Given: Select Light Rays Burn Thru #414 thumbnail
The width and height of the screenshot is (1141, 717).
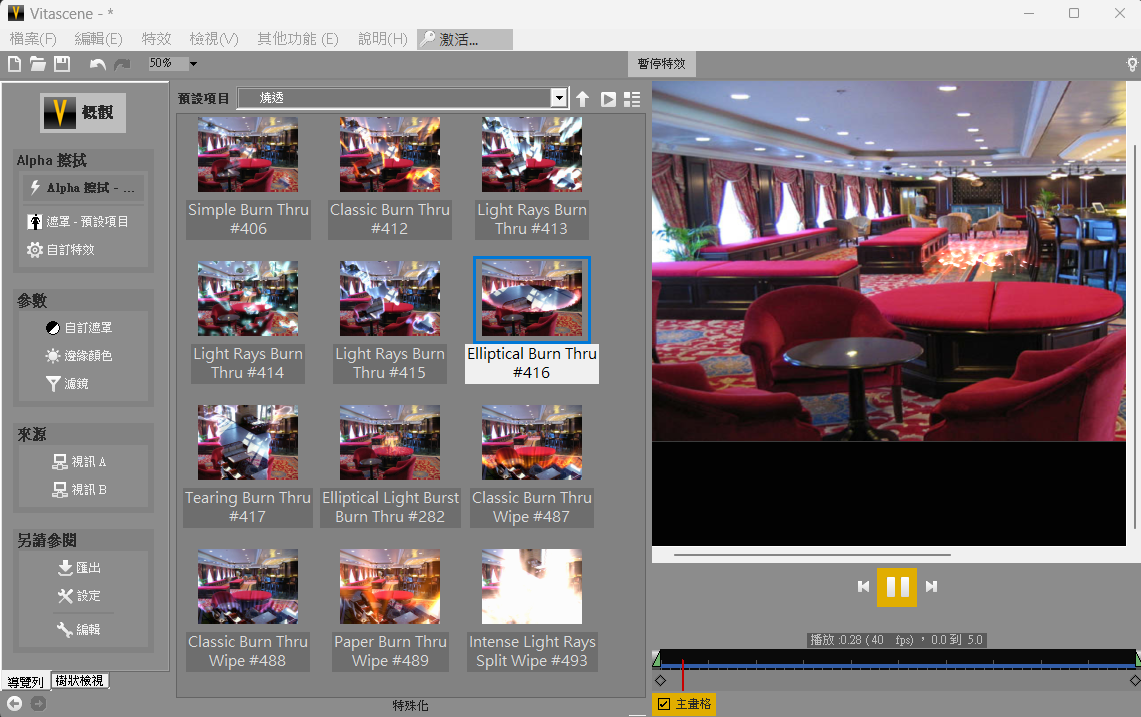Looking at the screenshot, I should [248, 298].
